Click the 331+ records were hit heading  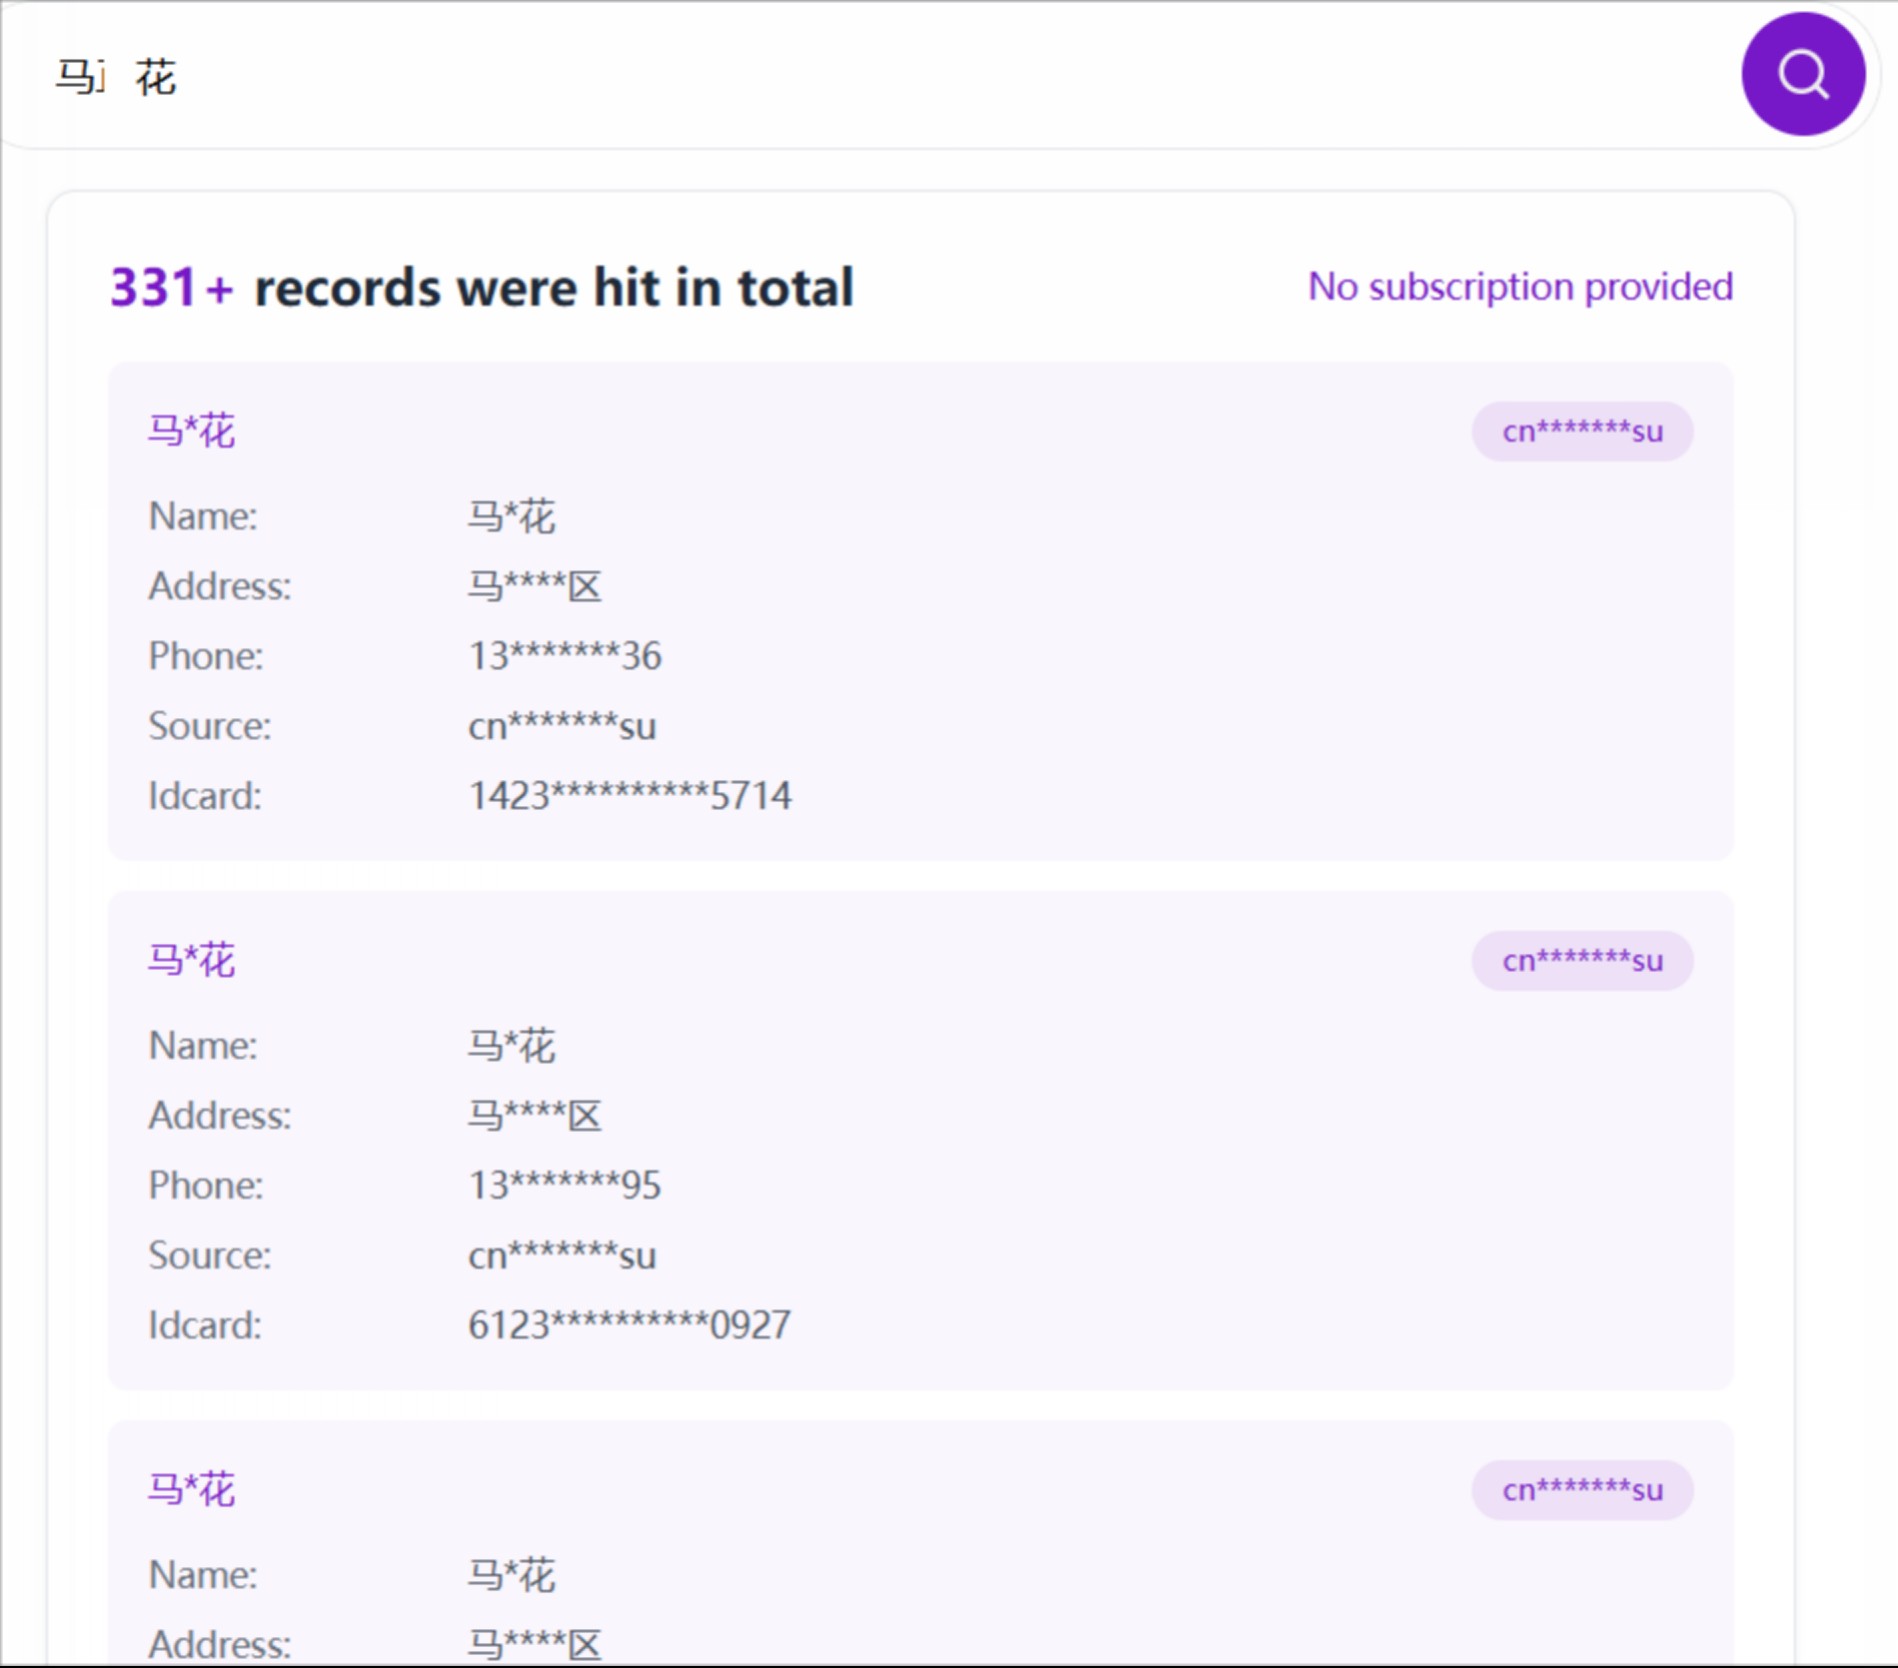pos(482,288)
